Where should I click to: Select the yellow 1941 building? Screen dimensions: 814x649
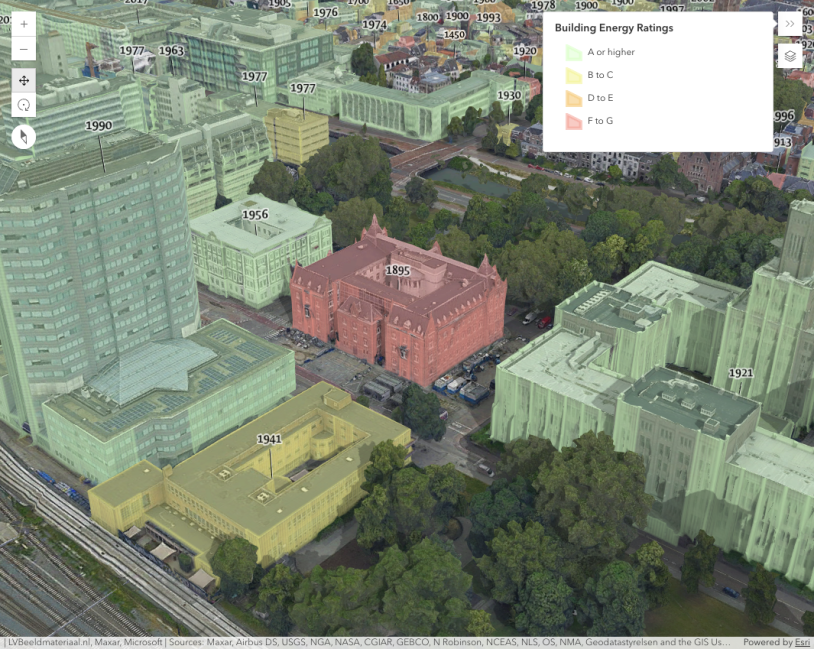coord(260,480)
